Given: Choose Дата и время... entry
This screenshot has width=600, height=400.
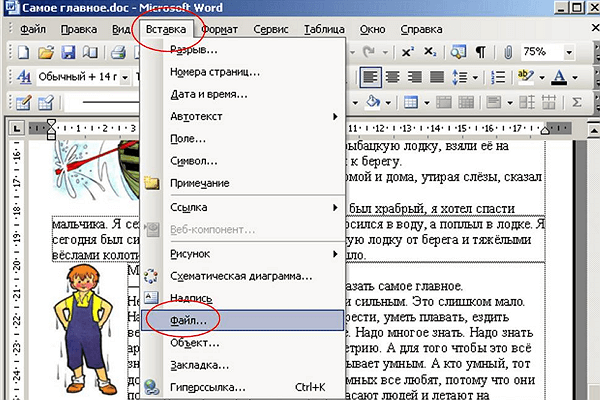Looking at the screenshot, I should 243,94.
